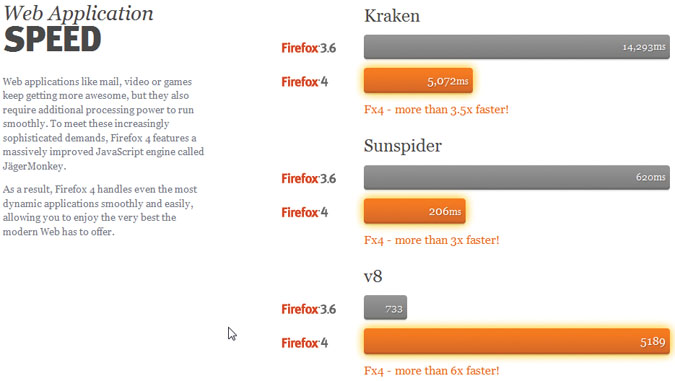This screenshot has width=675, height=381.
Task: Click the SPEED title heading
Action: point(53,39)
